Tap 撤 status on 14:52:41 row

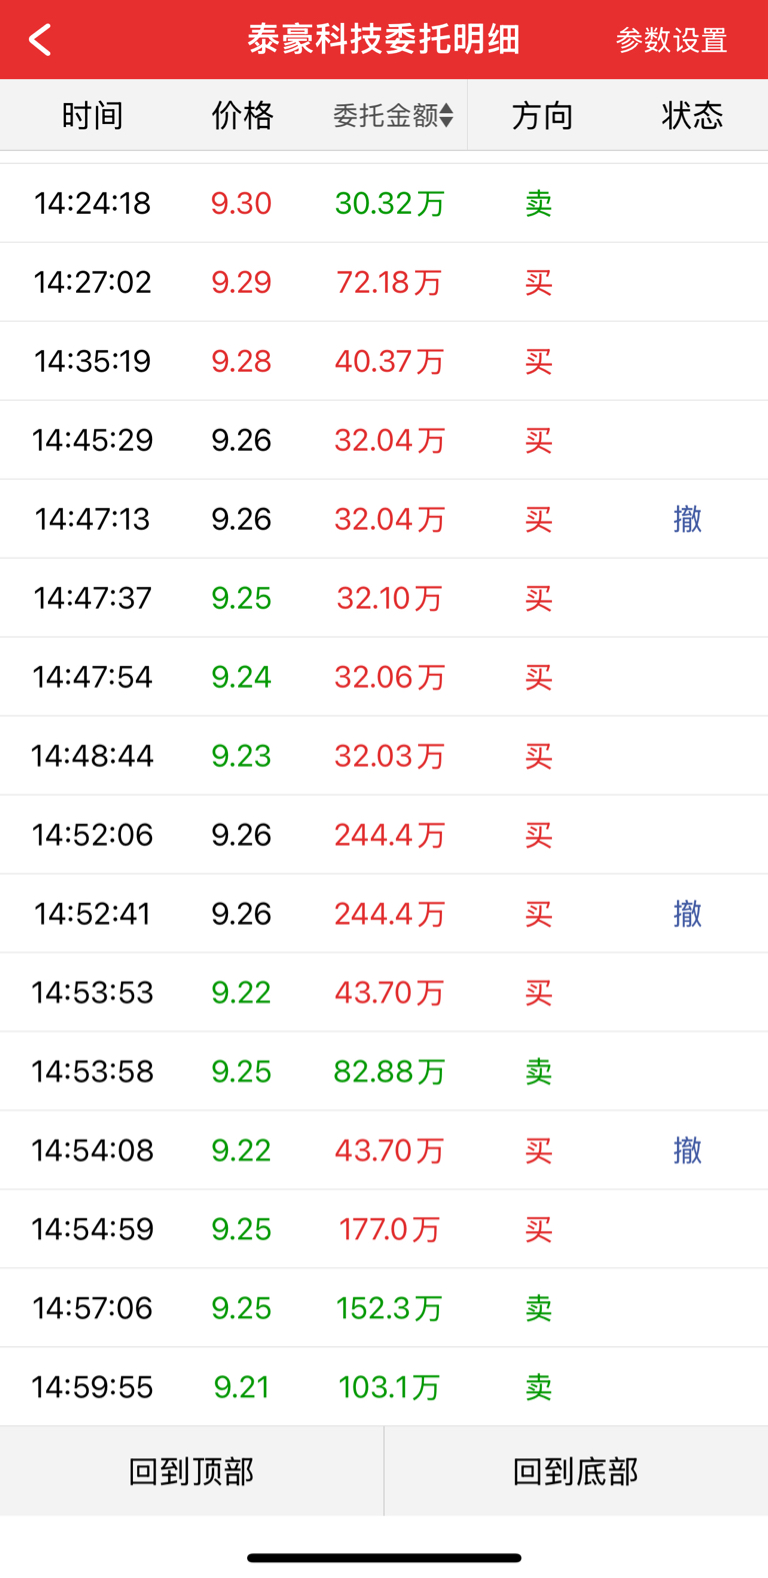click(x=687, y=914)
